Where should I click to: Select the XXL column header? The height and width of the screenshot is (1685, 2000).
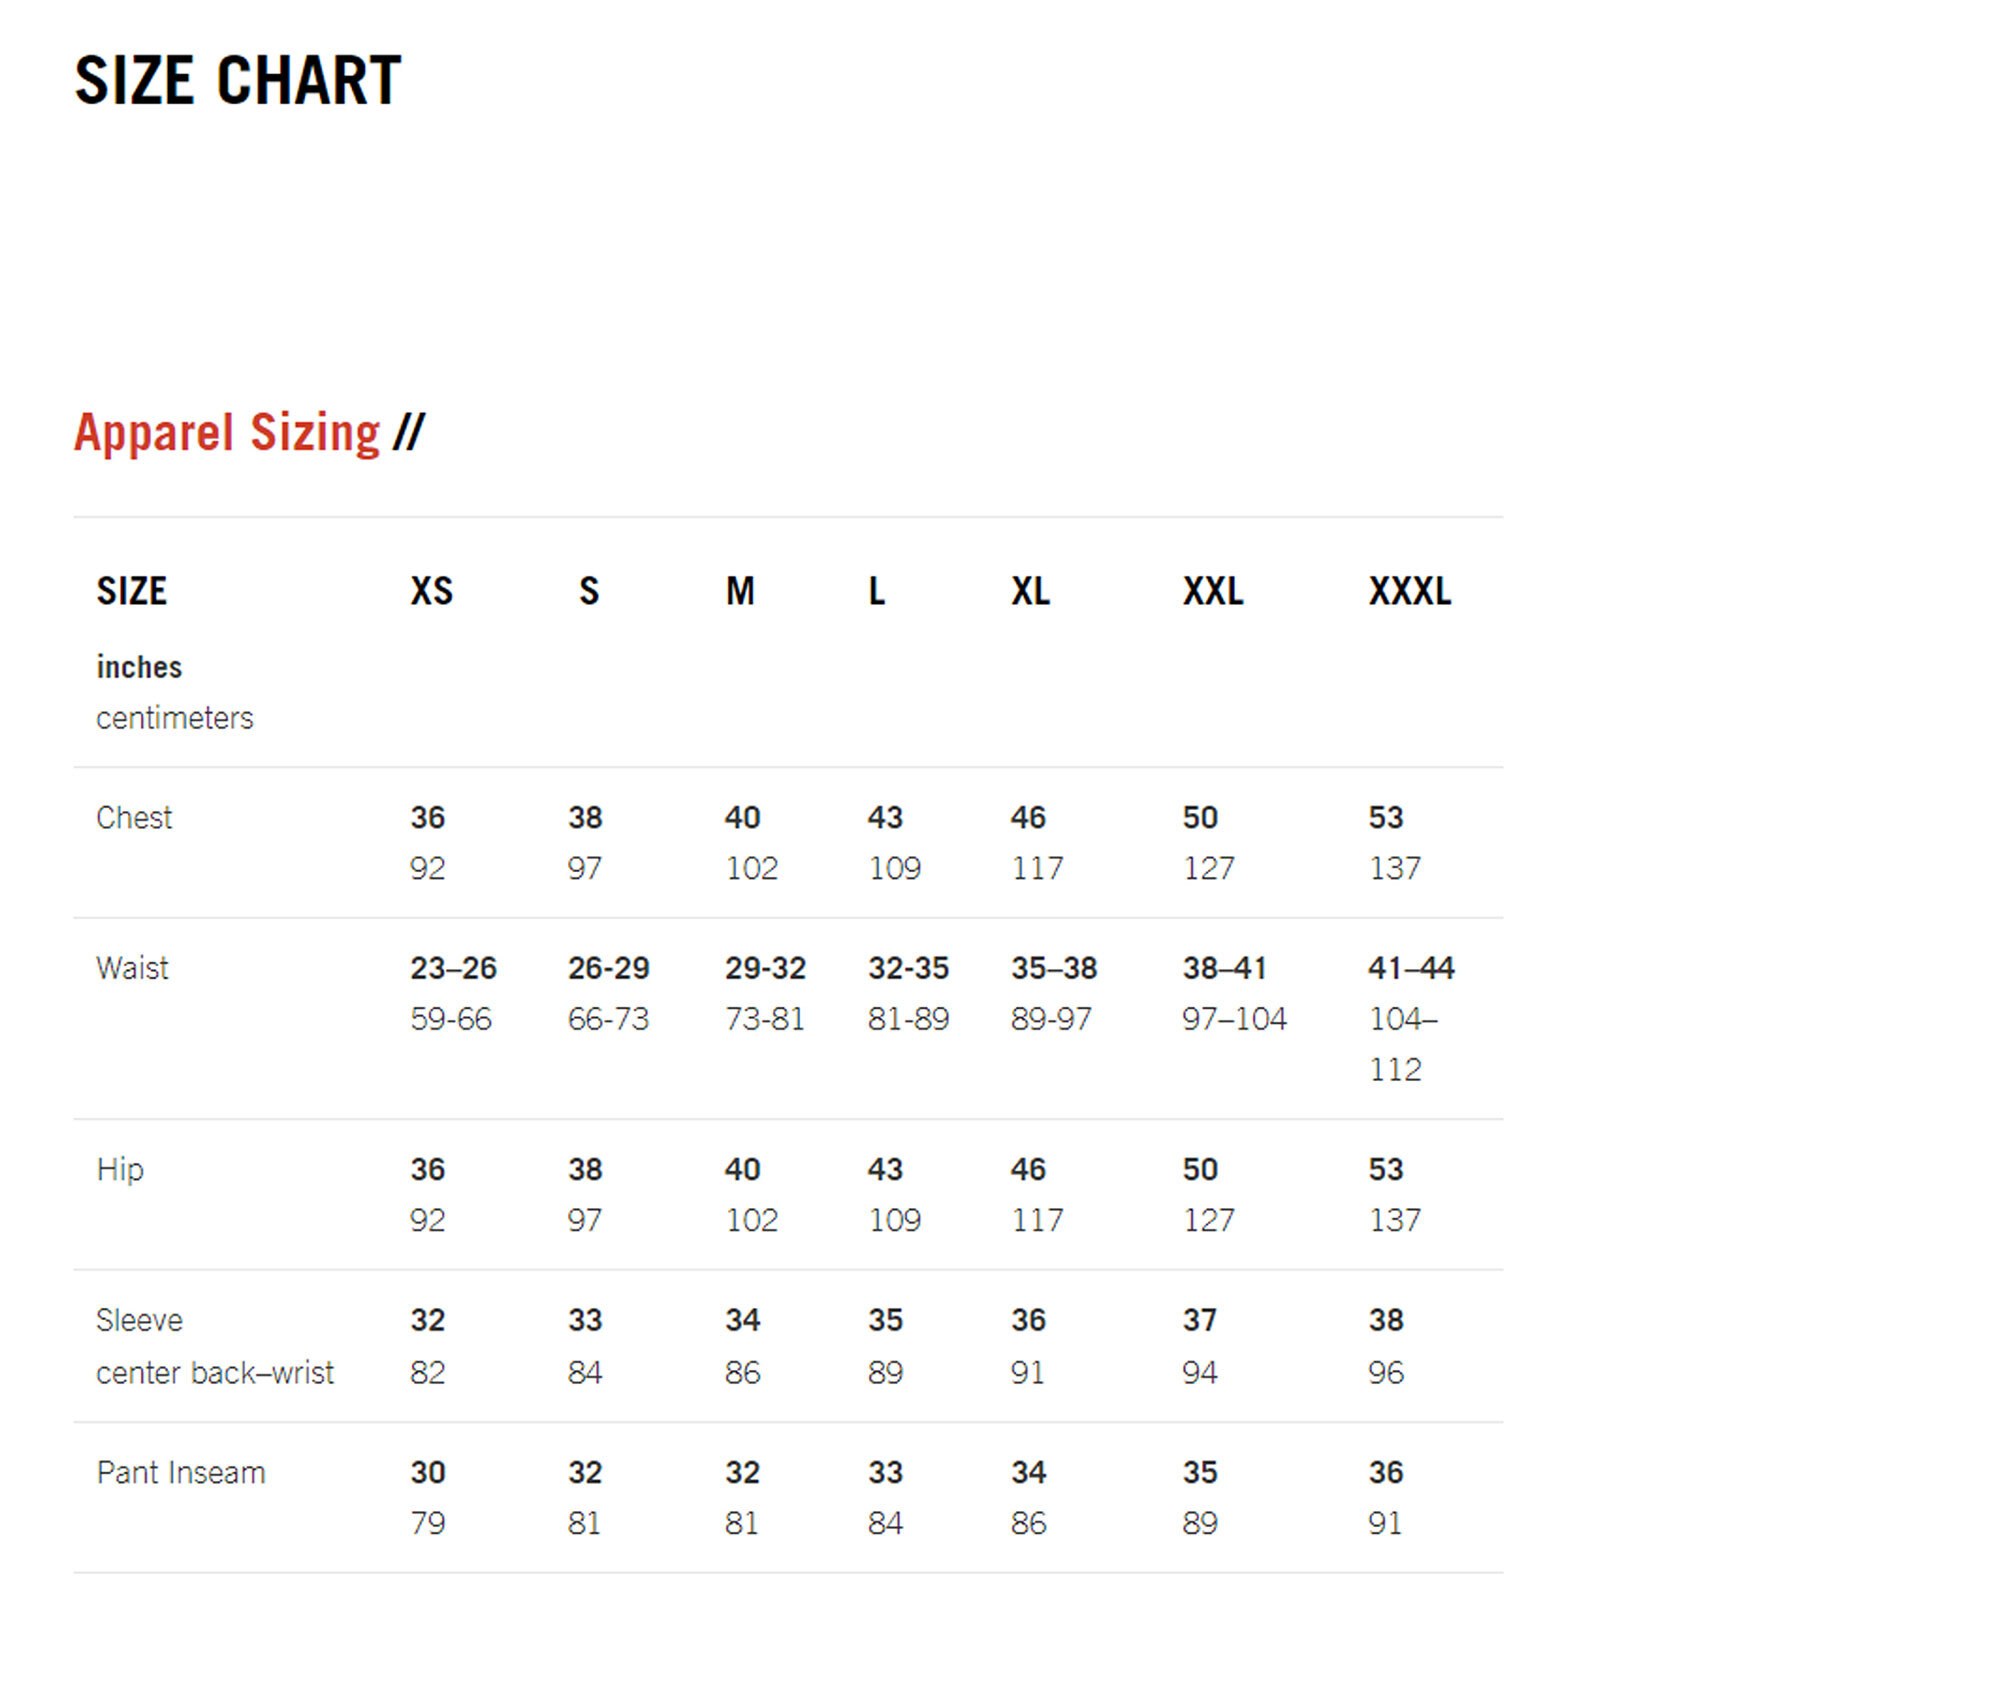(1212, 591)
